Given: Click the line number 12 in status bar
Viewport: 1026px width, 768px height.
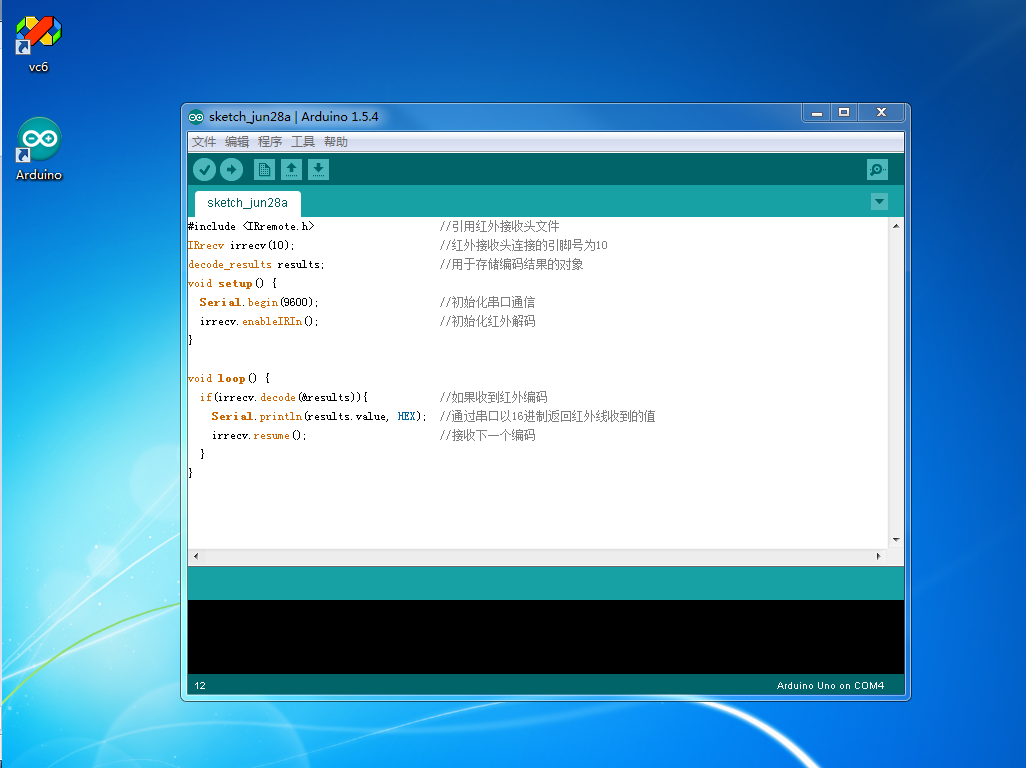Looking at the screenshot, I should (200, 686).
